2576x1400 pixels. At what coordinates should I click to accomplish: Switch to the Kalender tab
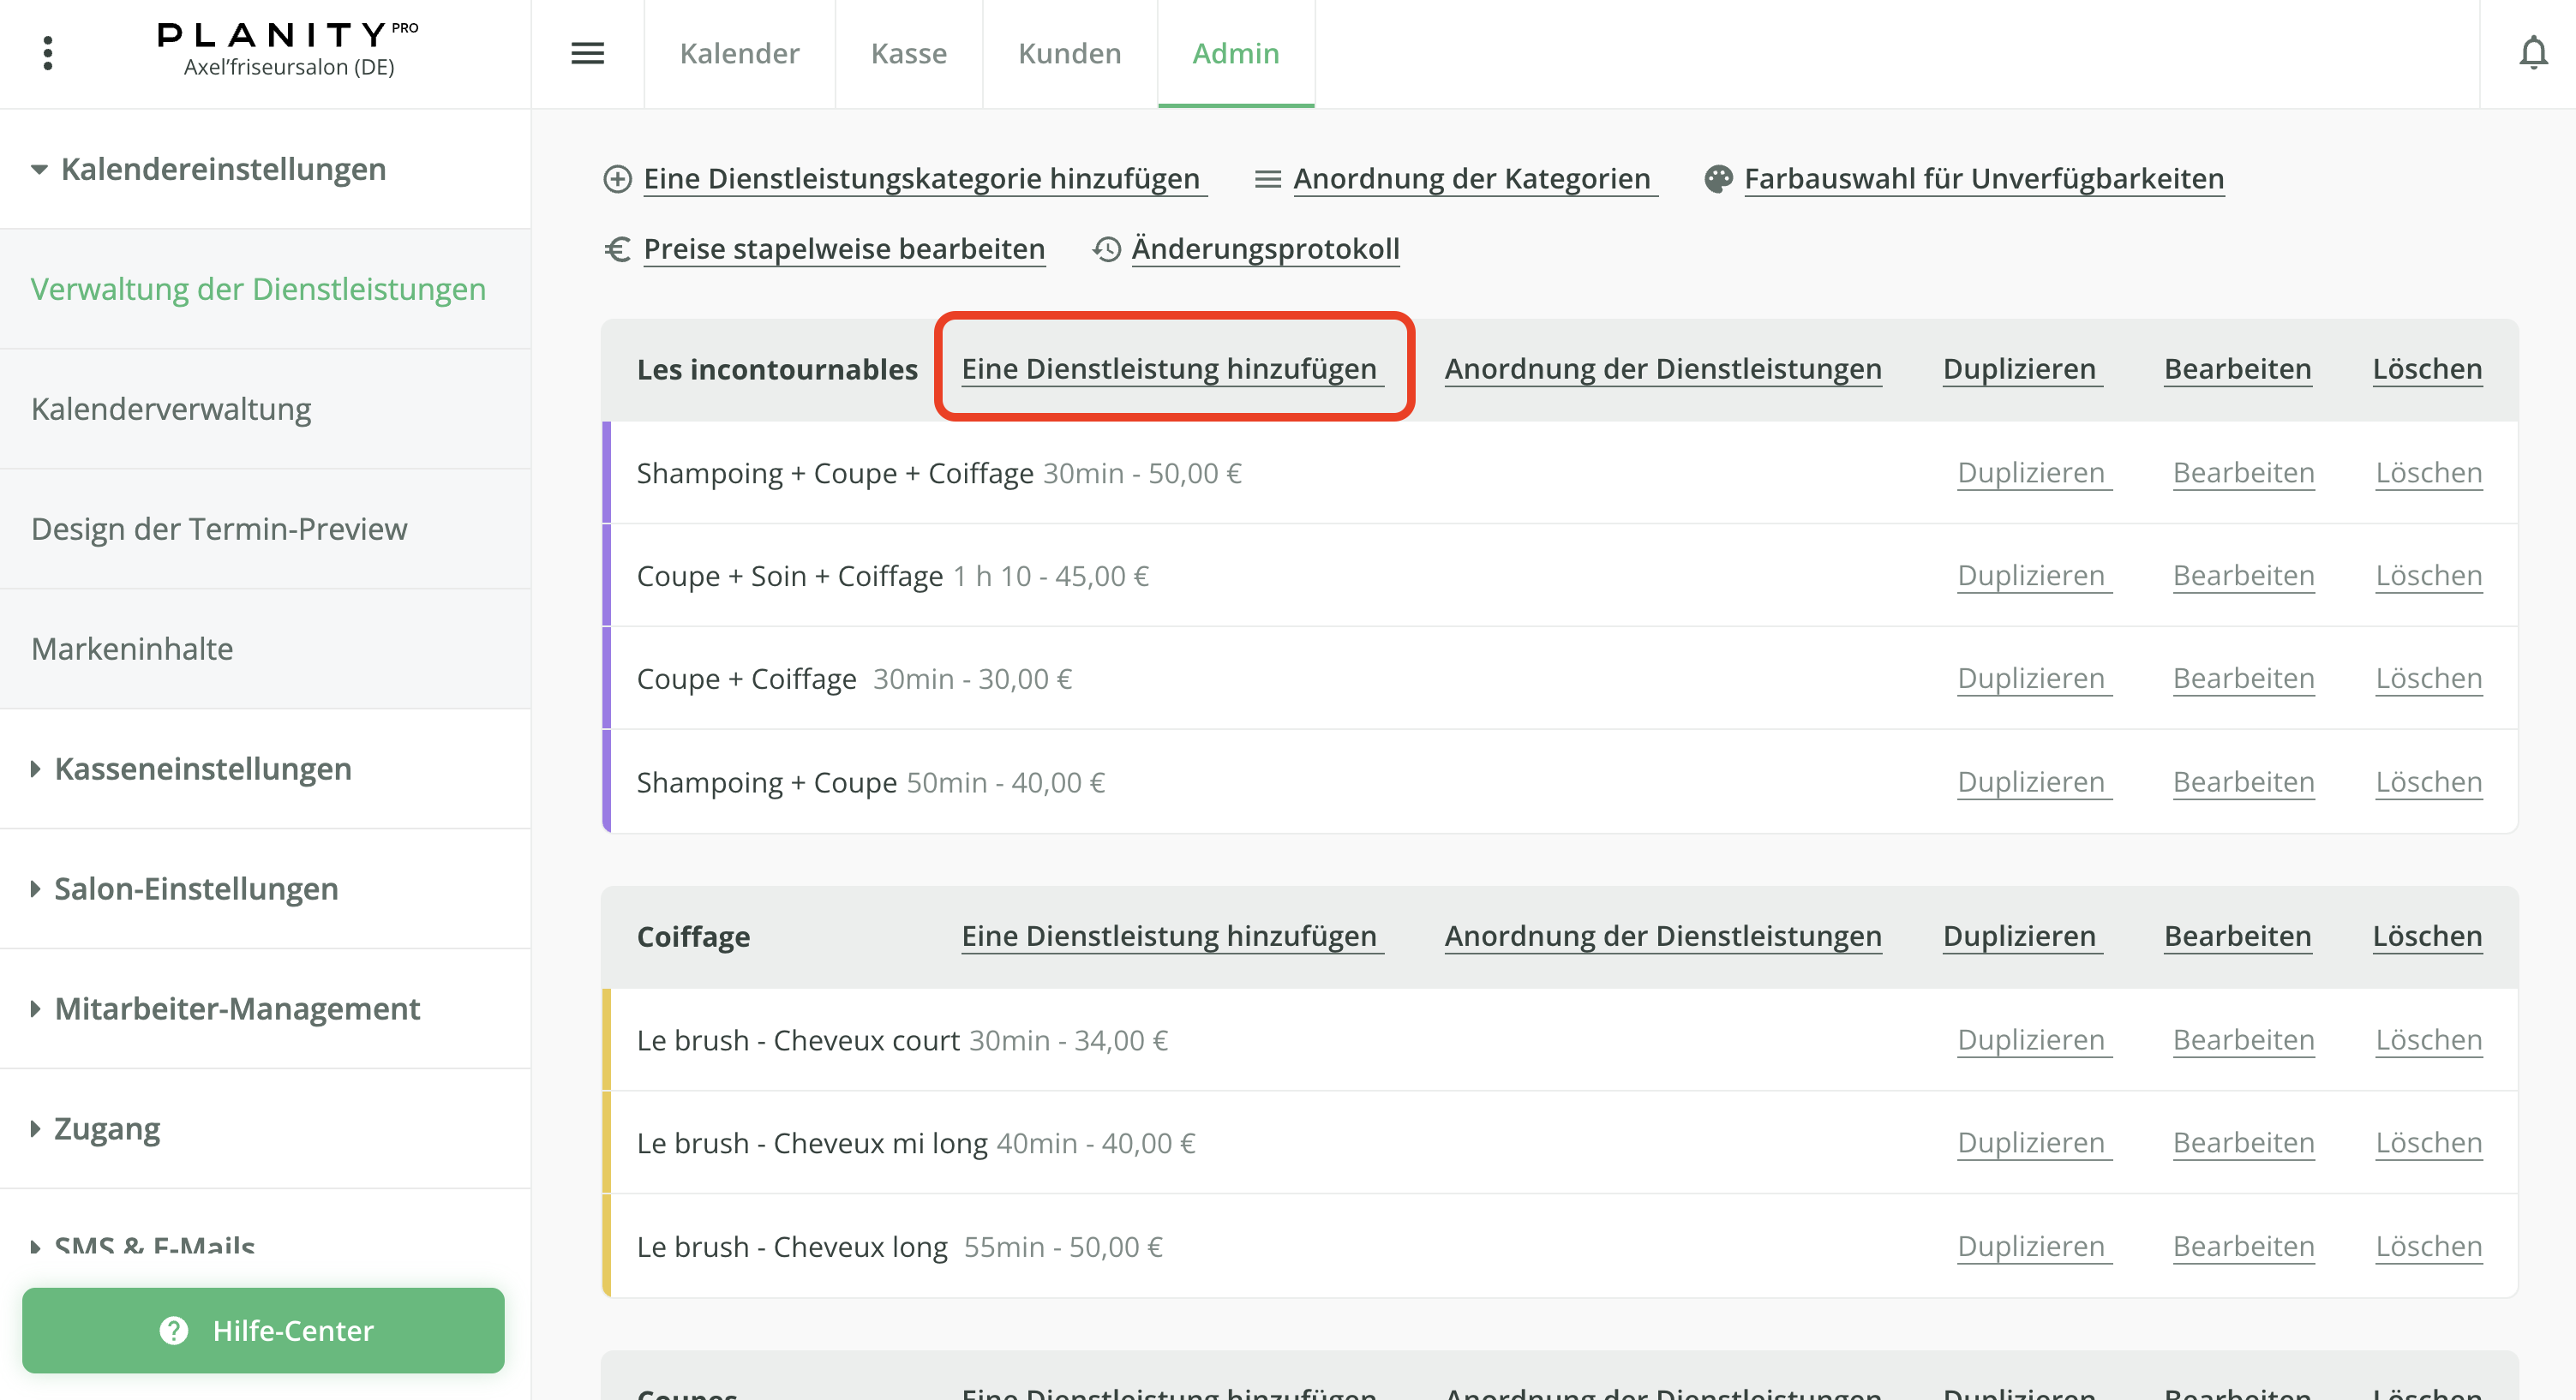[x=739, y=53]
